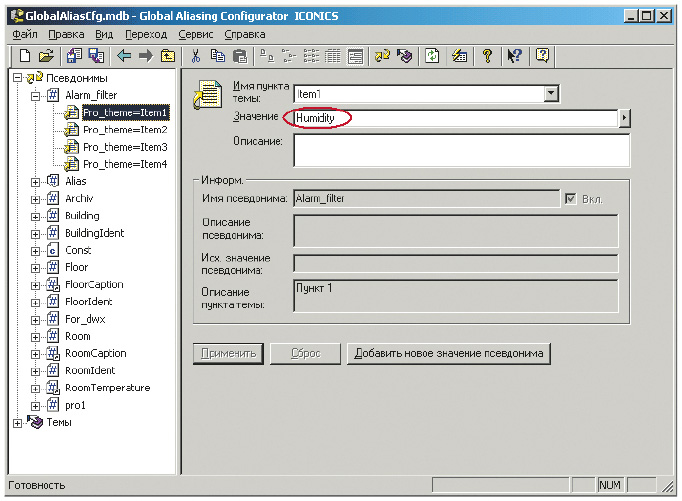682x501 pixels.
Task: Select the Pro_theme=Item2 tree item
Action: (125, 130)
